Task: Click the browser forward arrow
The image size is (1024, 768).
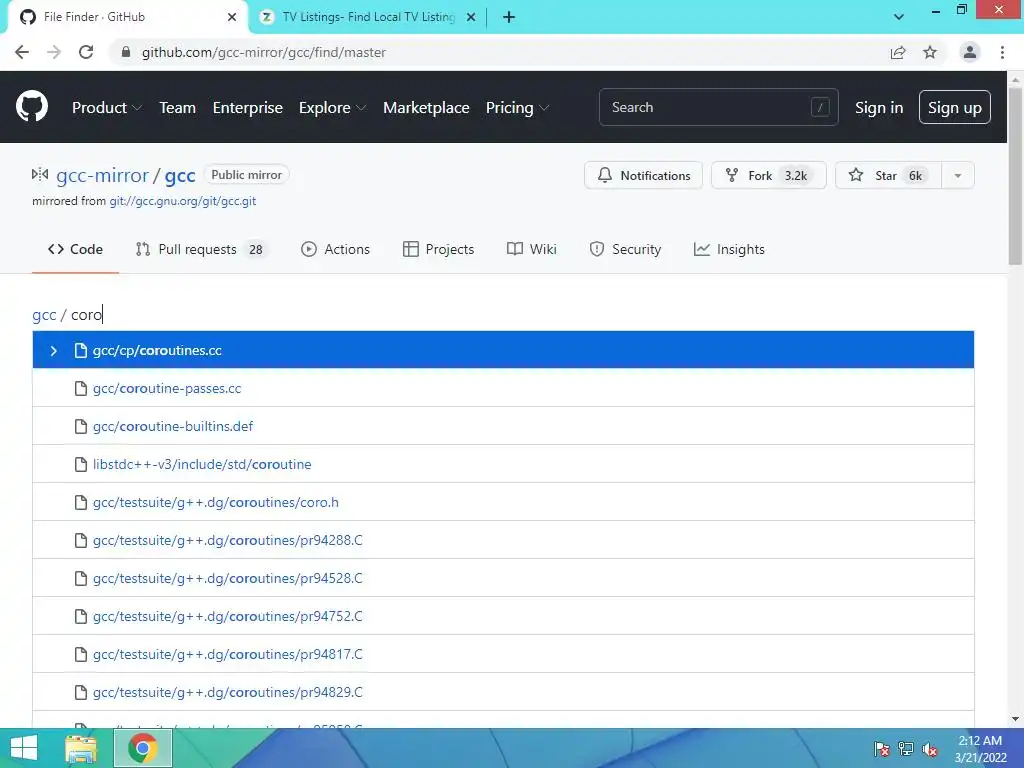Action: [x=54, y=52]
